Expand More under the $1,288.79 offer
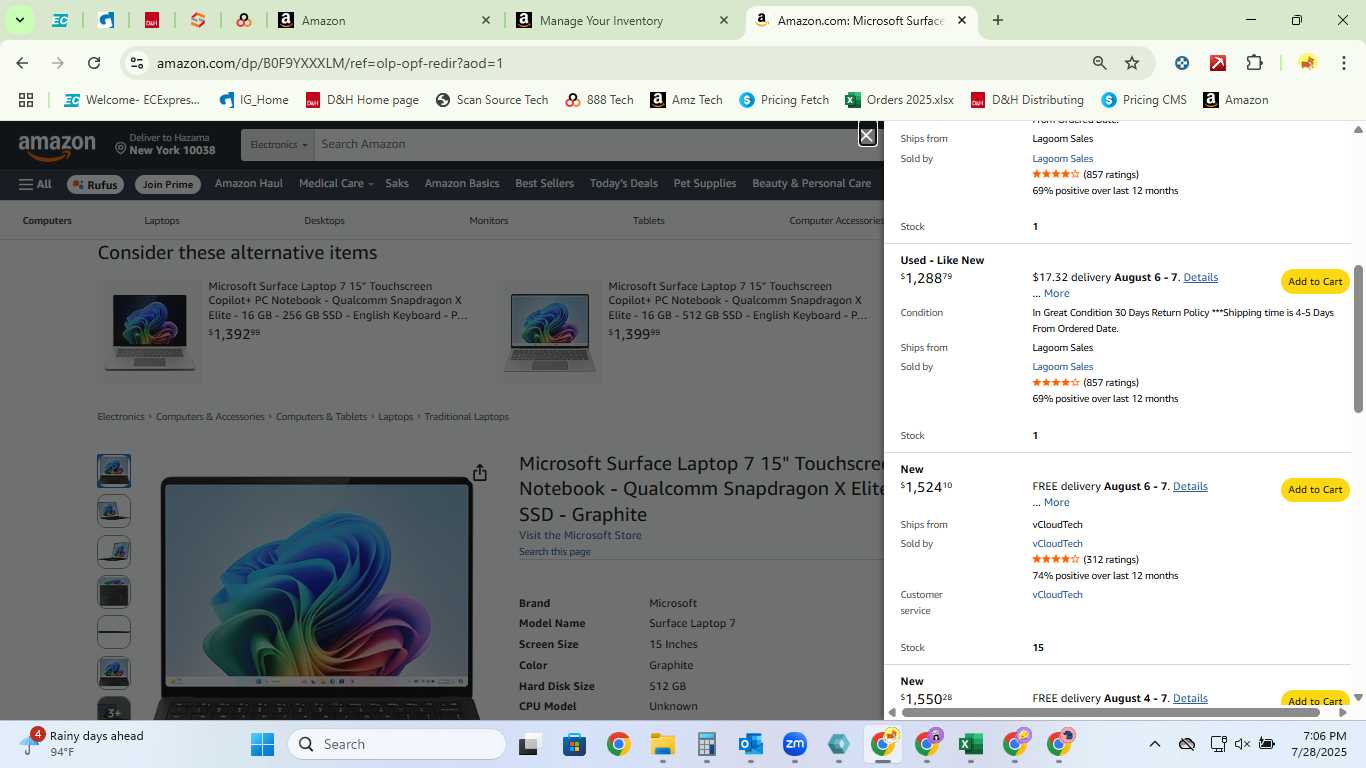This screenshot has width=1366, height=768. [x=1056, y=294]
